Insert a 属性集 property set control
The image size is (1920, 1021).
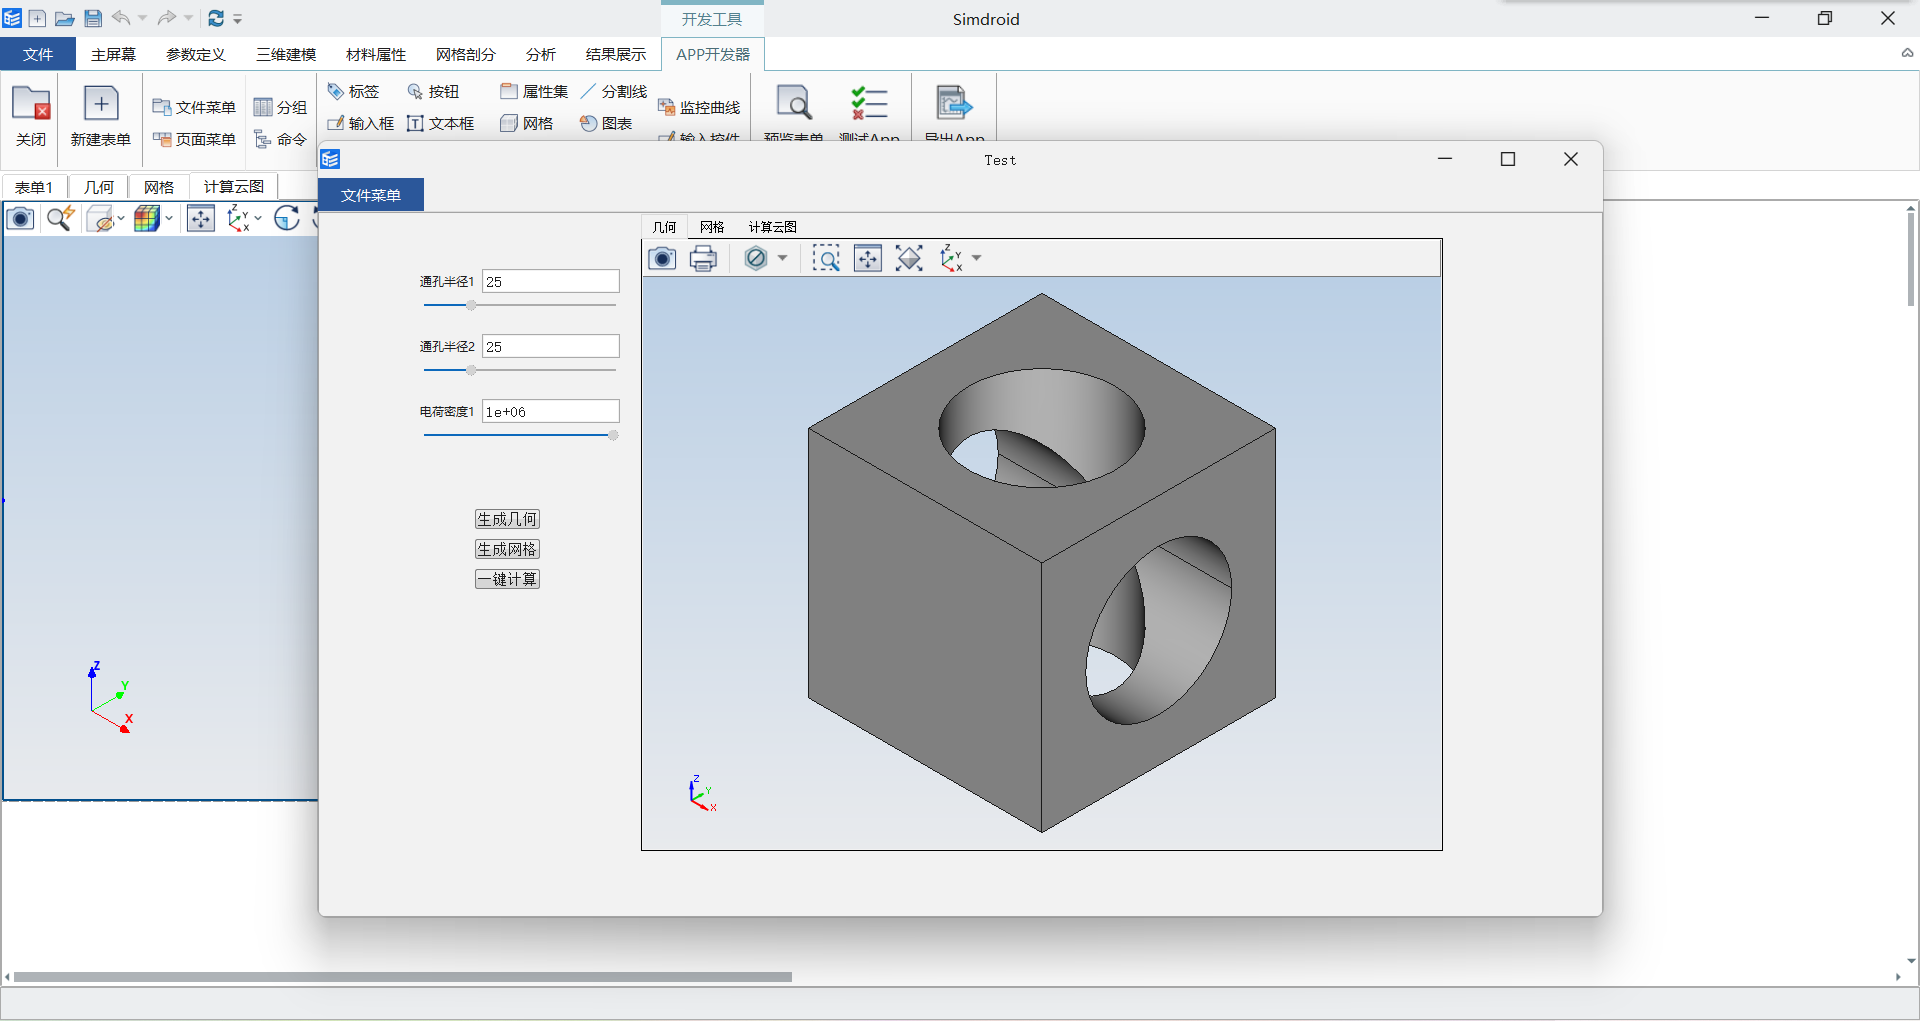click(534, 91)
